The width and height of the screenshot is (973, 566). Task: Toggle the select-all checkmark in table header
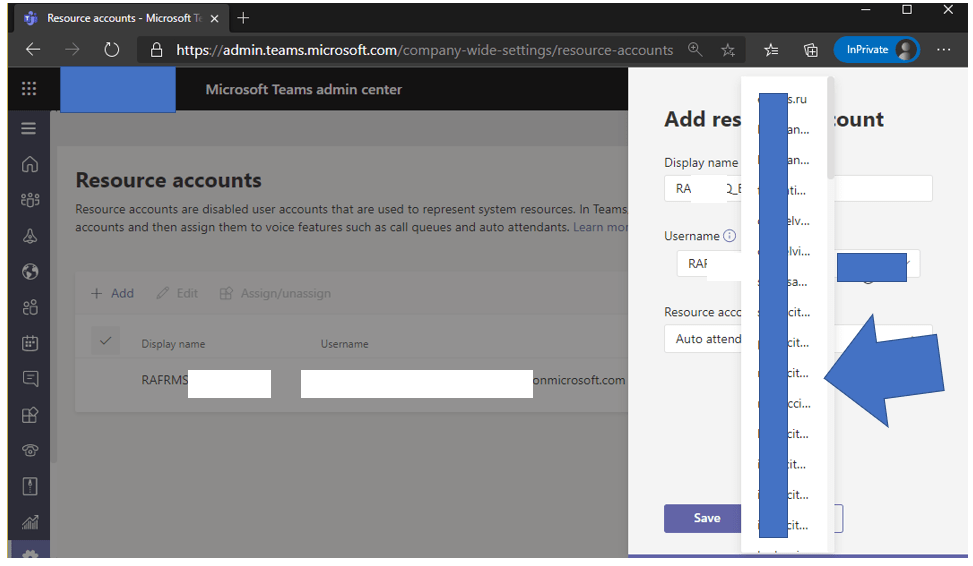[105, 342]
